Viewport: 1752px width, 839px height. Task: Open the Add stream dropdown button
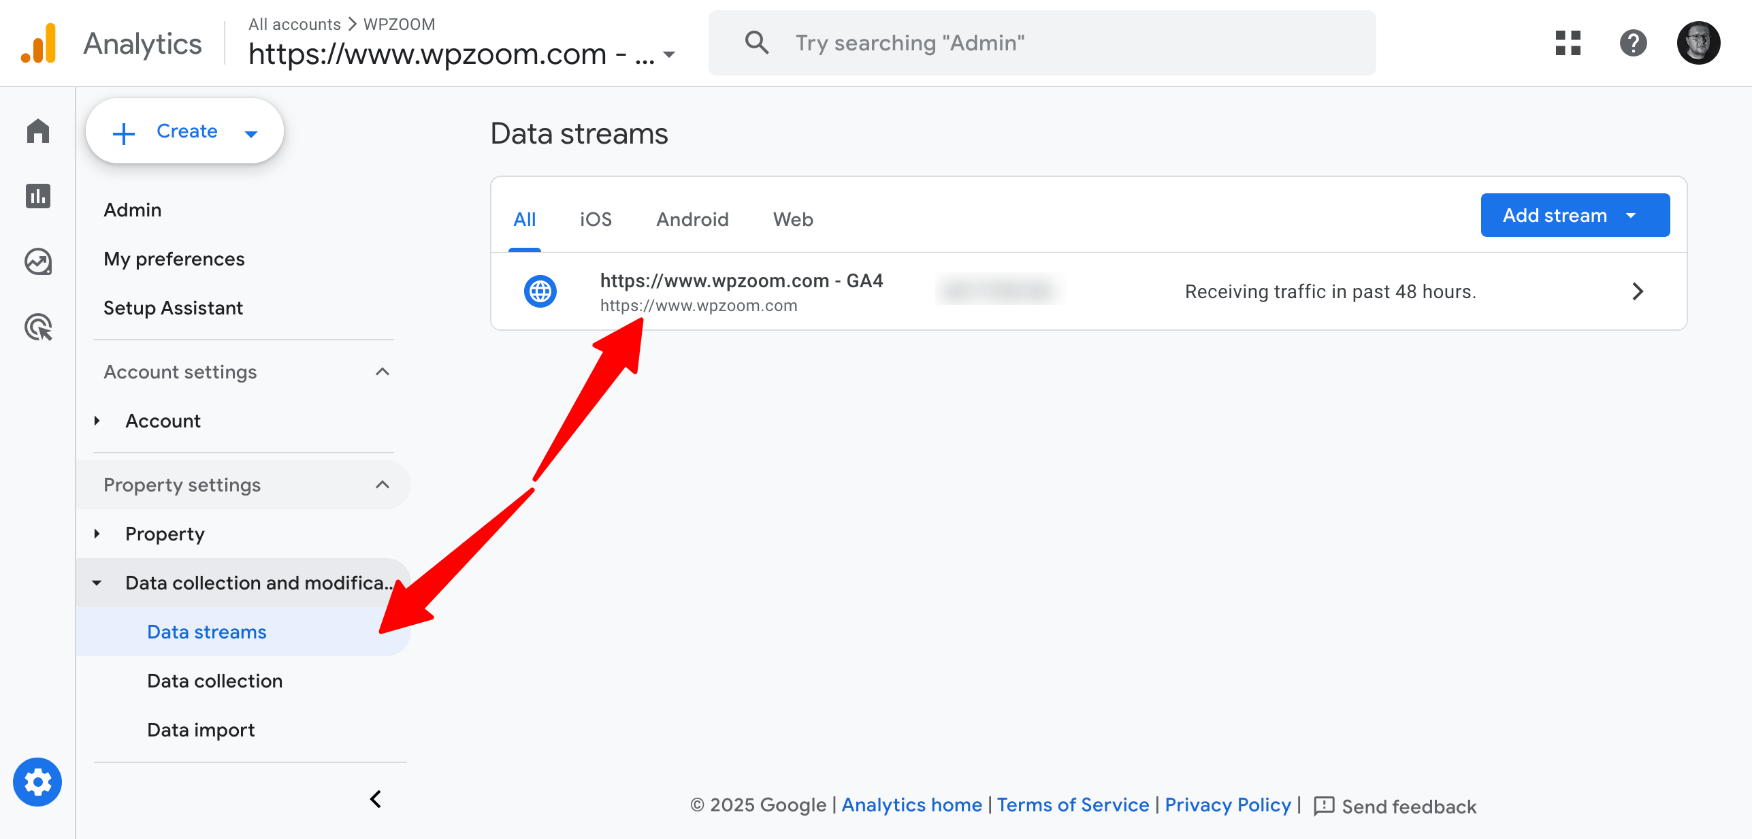point(1574,215)
